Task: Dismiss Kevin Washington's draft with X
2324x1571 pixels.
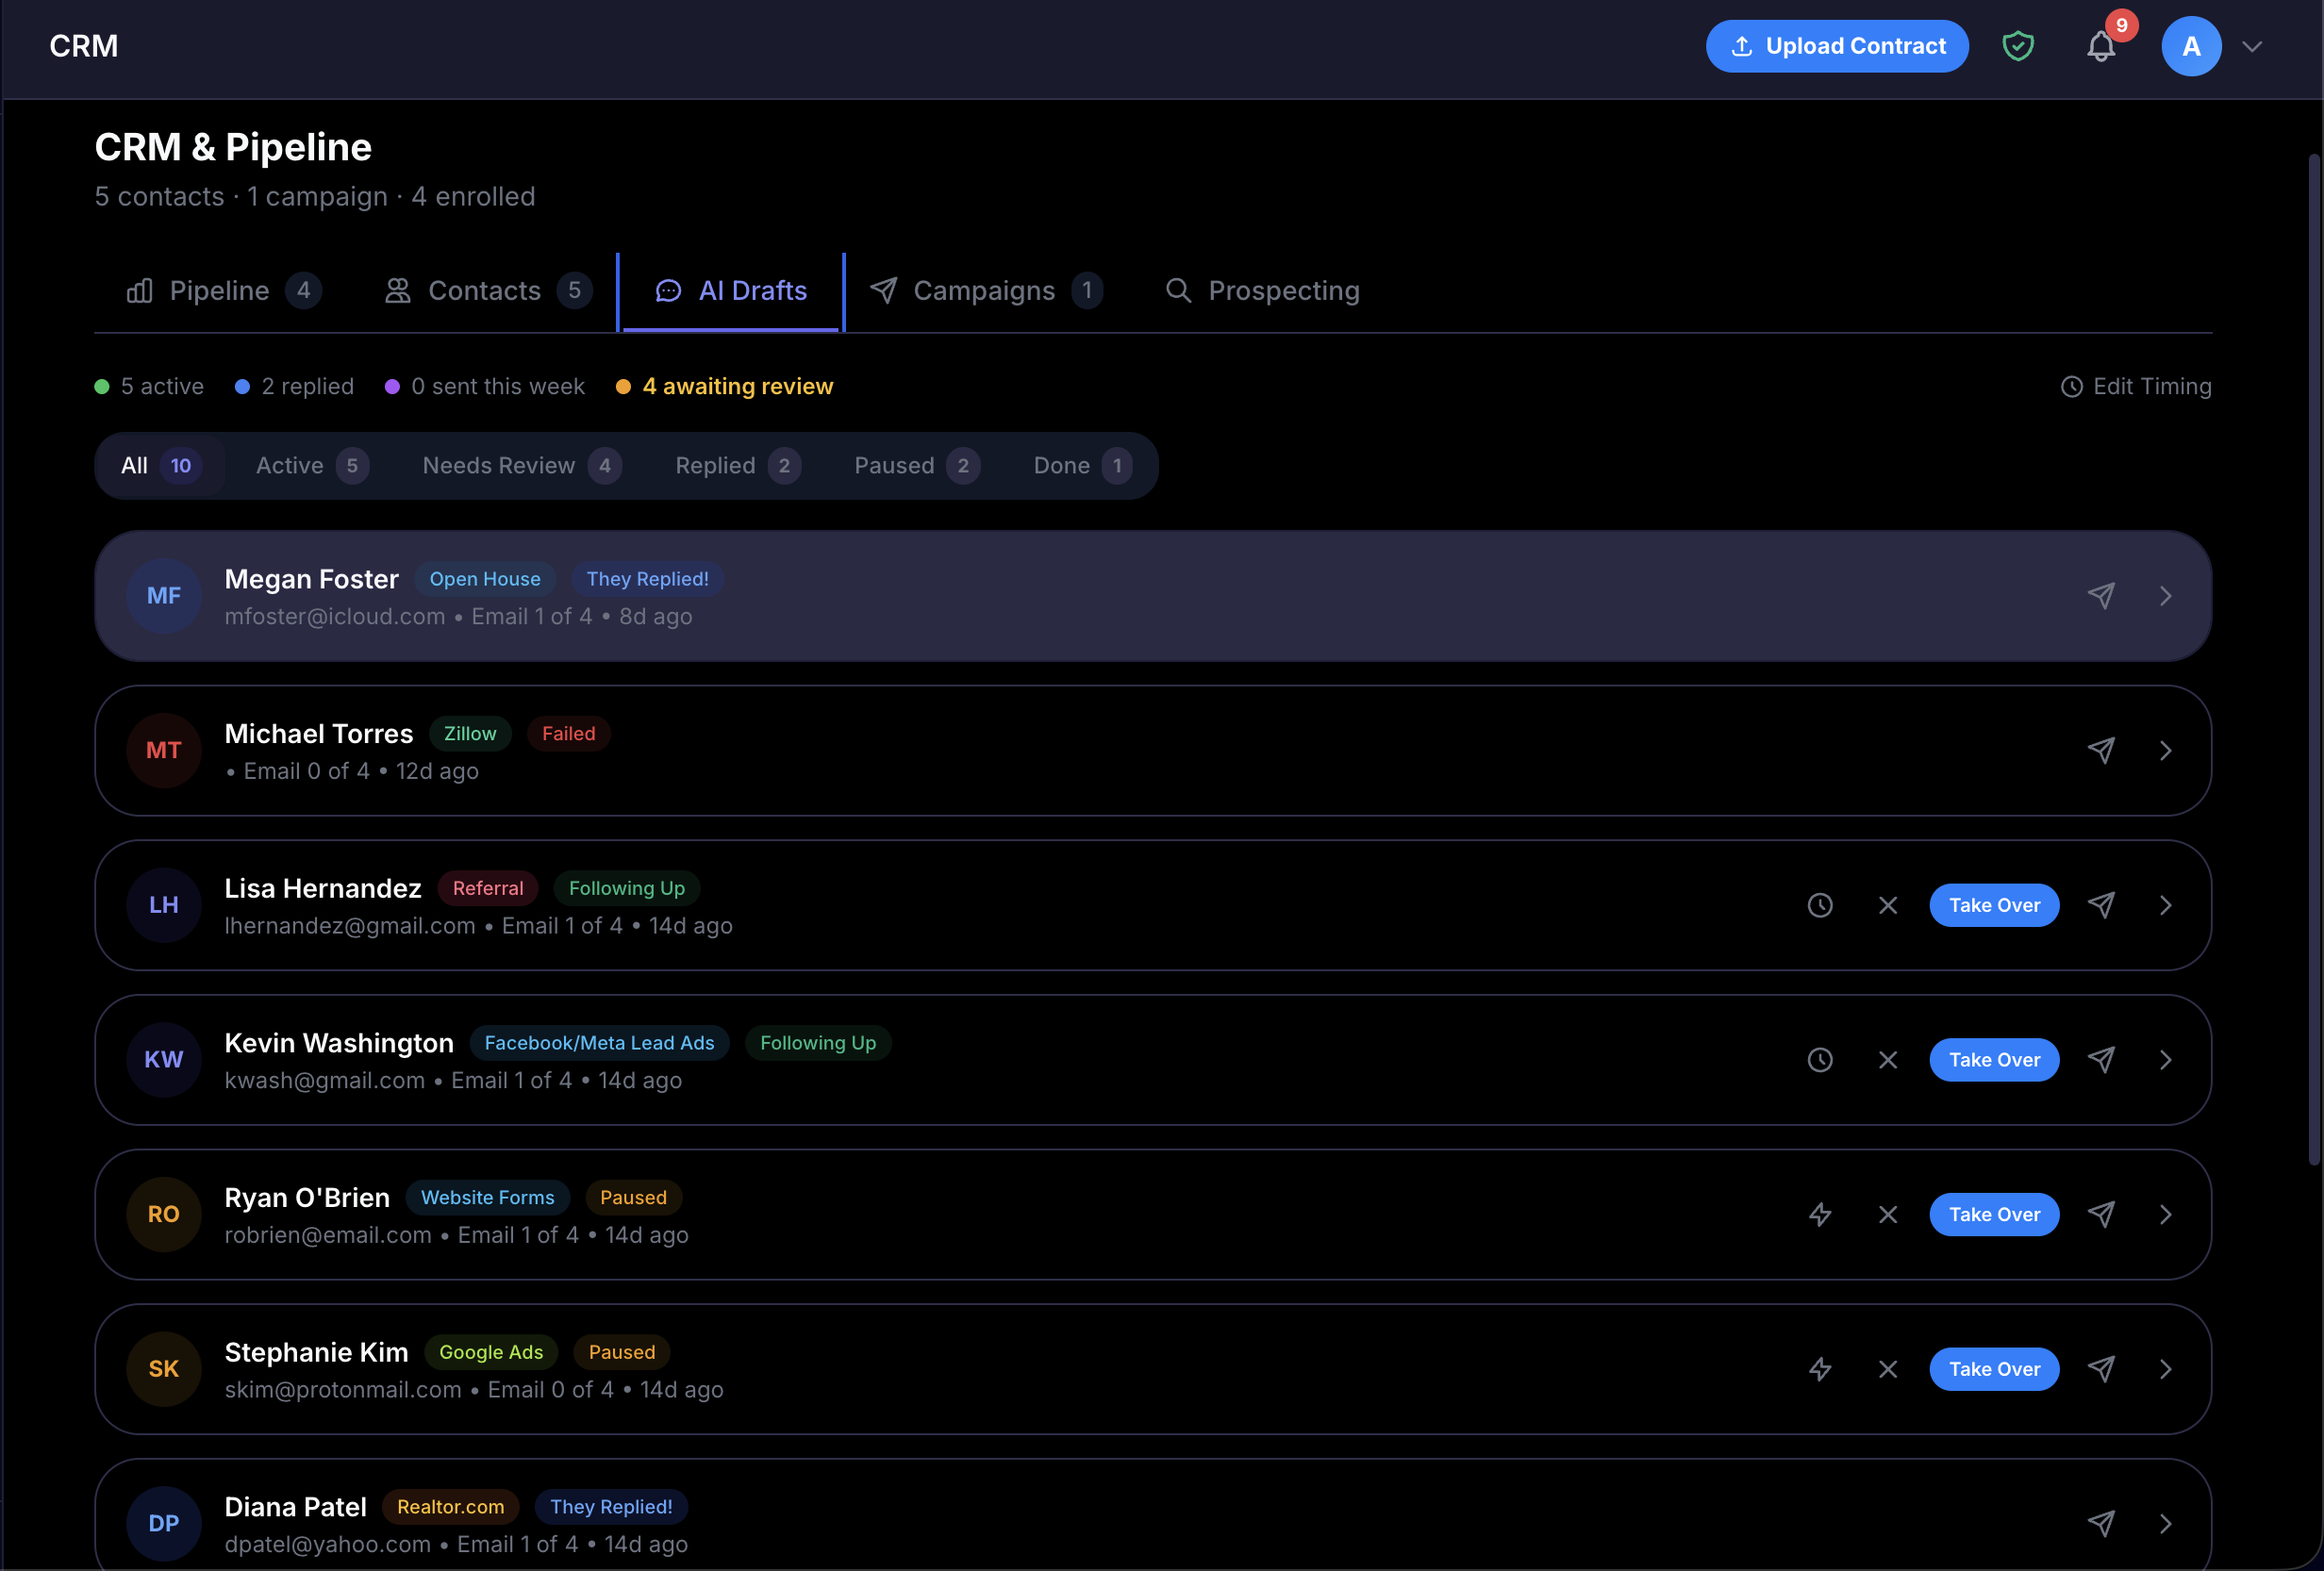Action: 1888,1060
